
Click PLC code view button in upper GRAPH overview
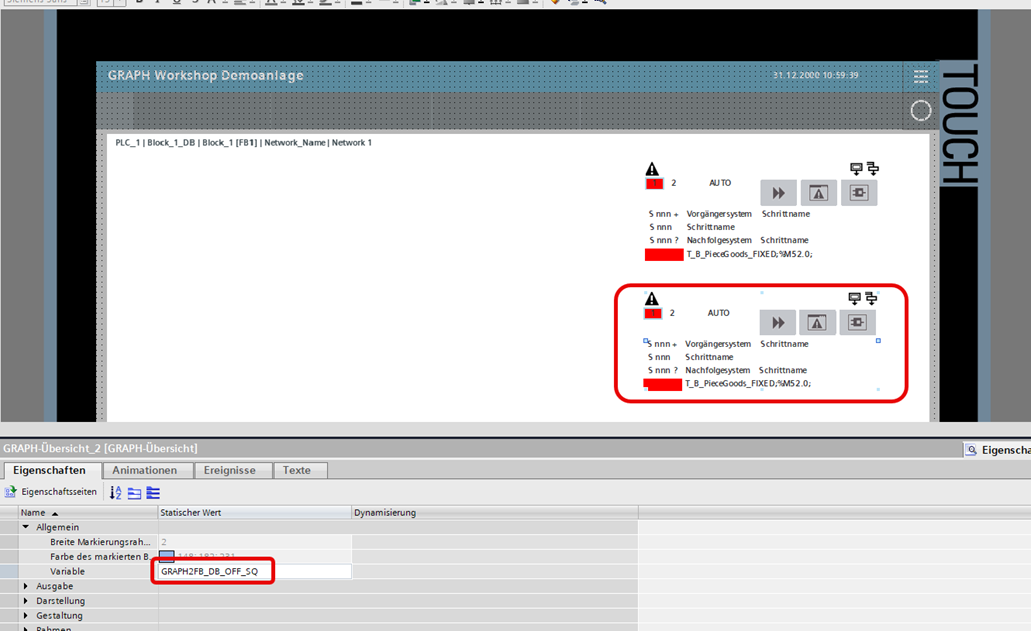pos(859,193)
